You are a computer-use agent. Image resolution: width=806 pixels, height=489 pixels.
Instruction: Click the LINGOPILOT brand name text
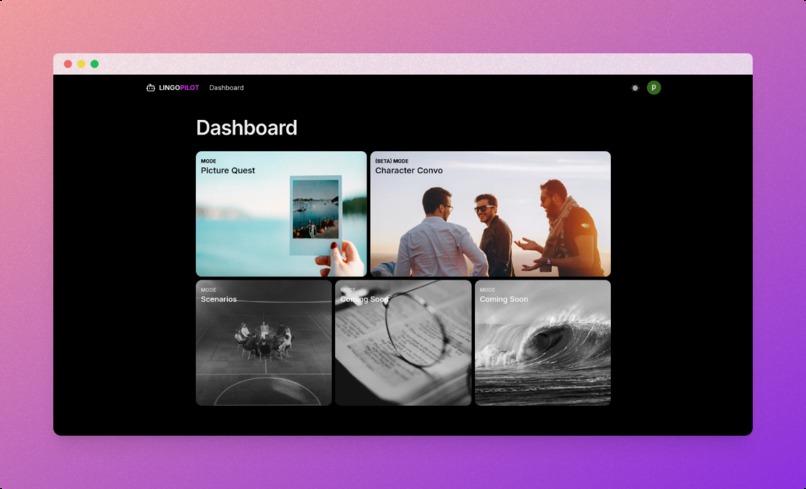178,88
